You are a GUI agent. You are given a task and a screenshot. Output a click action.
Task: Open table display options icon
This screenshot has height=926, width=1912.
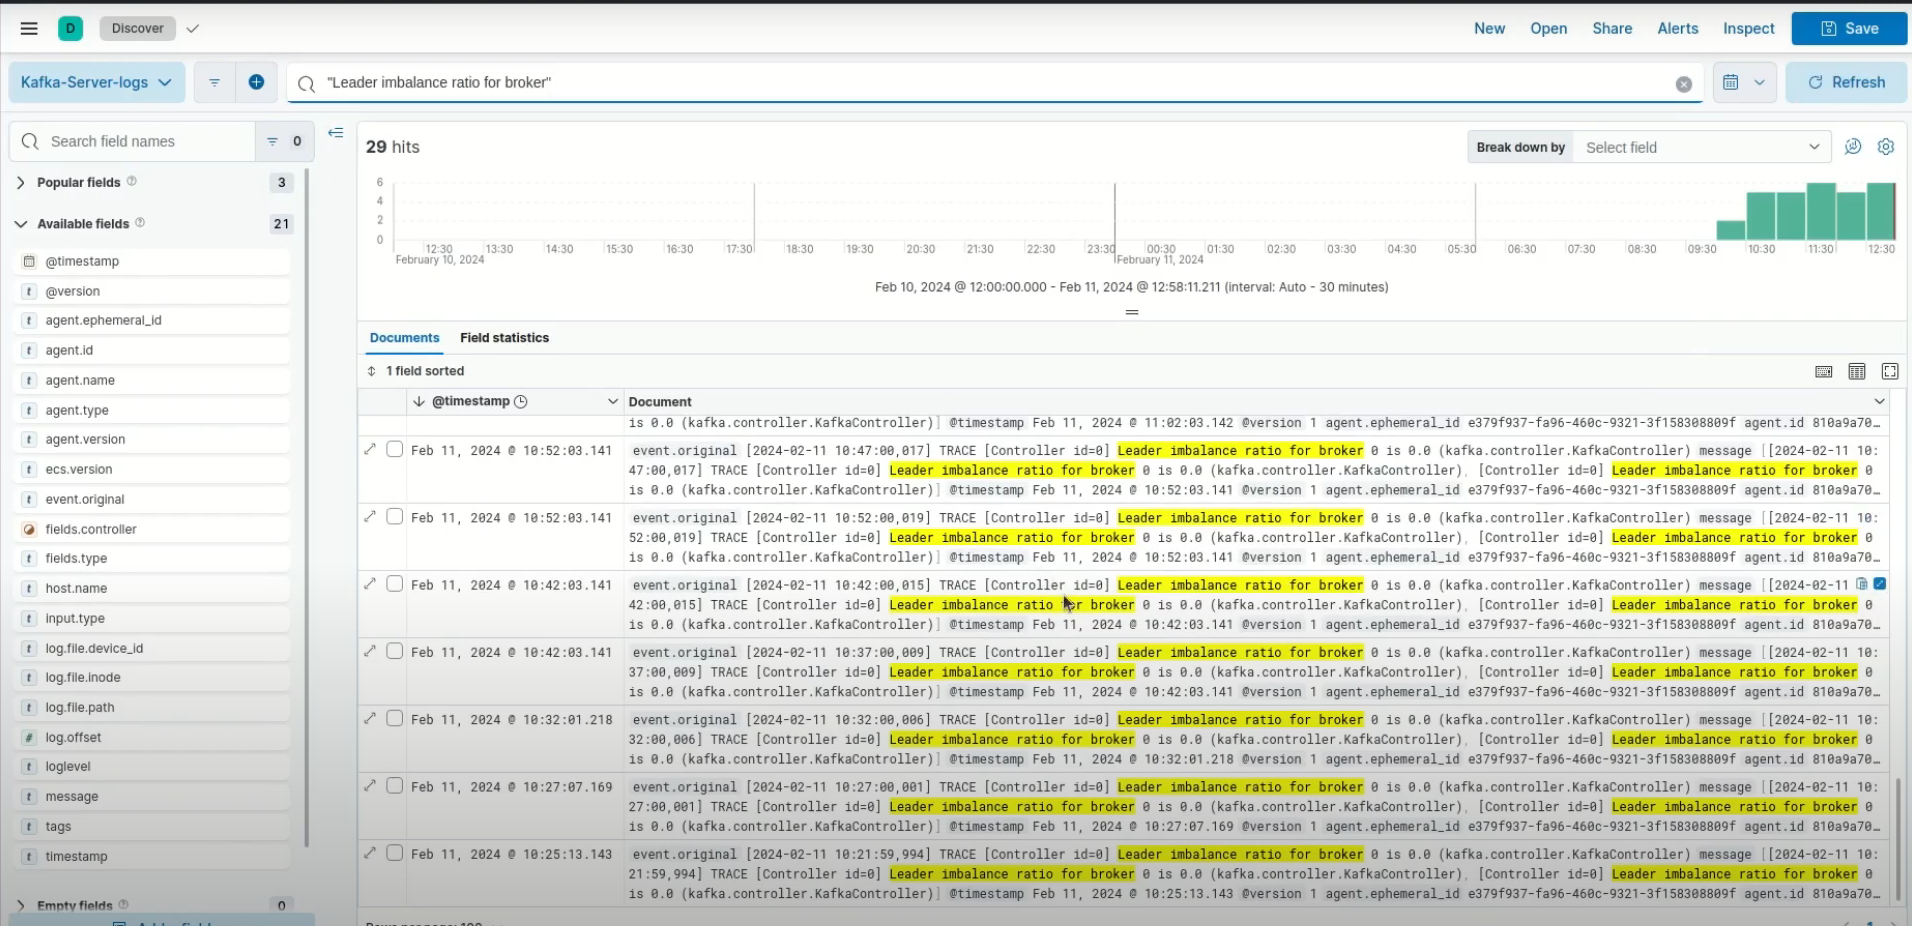point(1857,371)
